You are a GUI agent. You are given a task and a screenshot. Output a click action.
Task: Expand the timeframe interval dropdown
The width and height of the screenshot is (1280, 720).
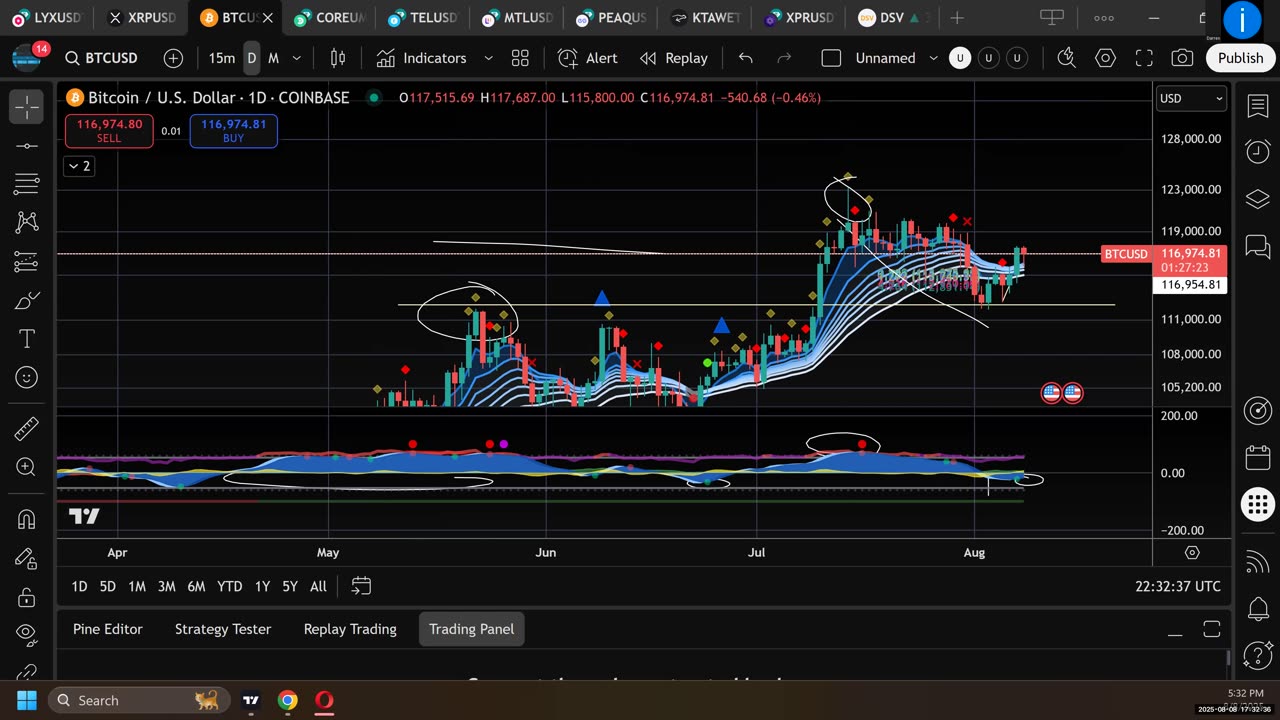(296, 58)
